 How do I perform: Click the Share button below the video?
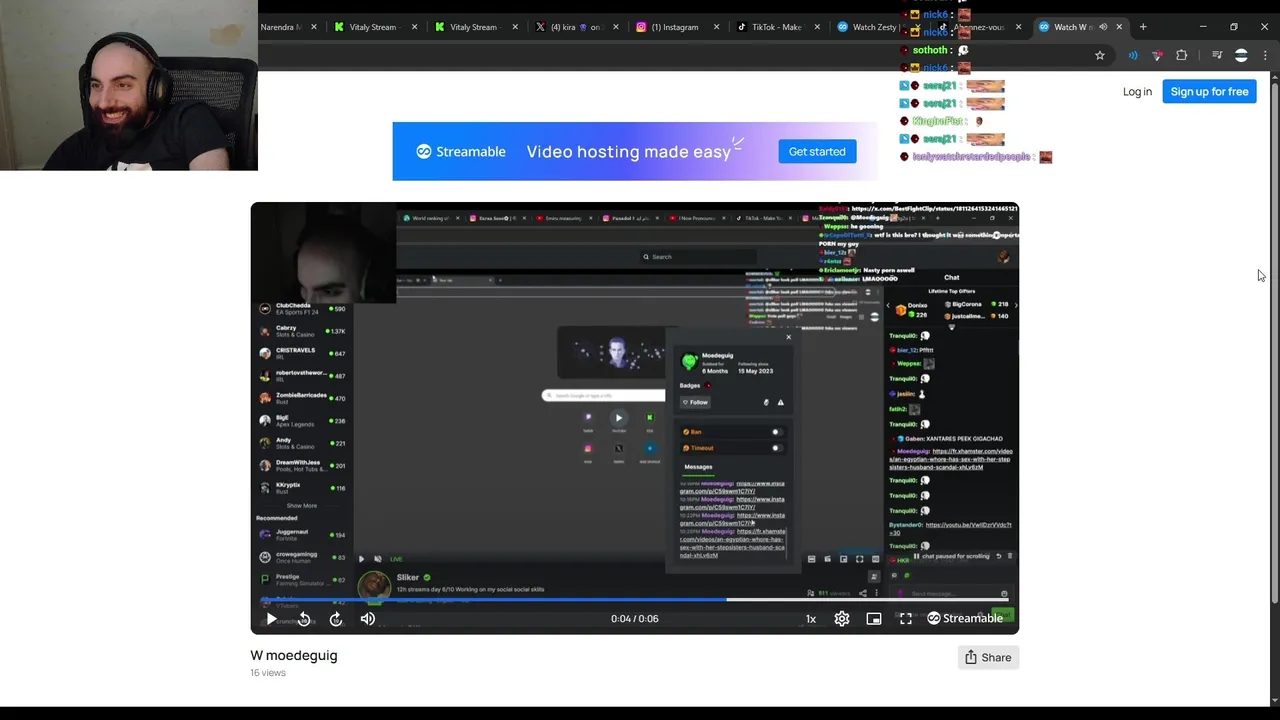pyautogui.click(x=988, y=657)
